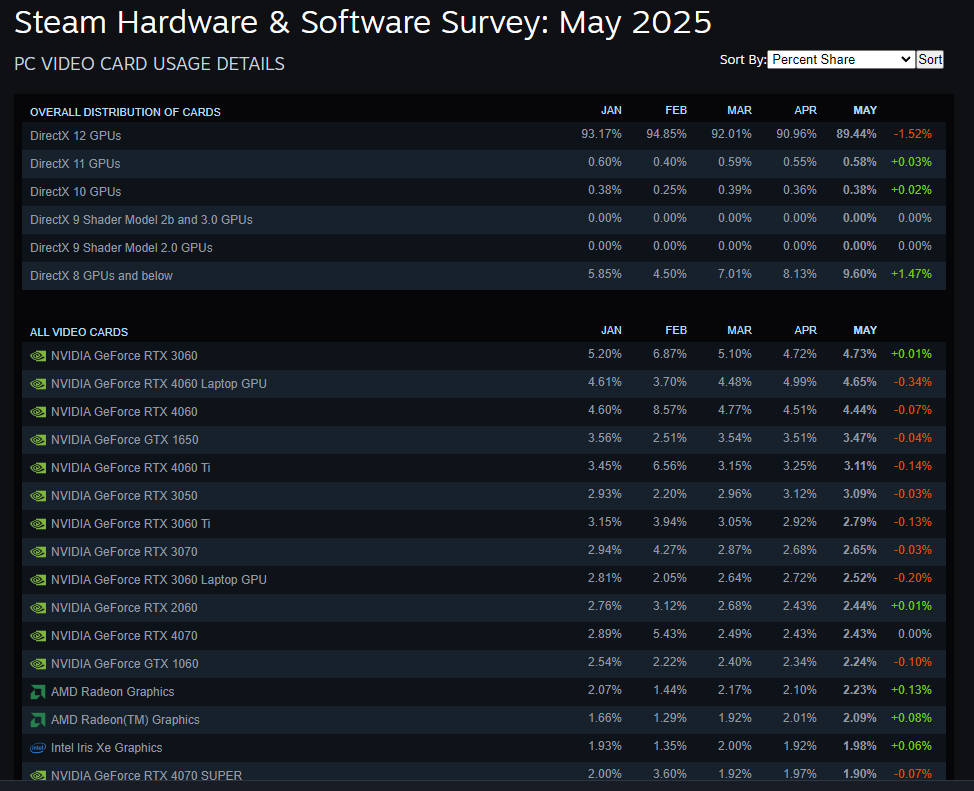
Task: Click the MAY column header in All Video Cards
Action: (x=865, y=331)
